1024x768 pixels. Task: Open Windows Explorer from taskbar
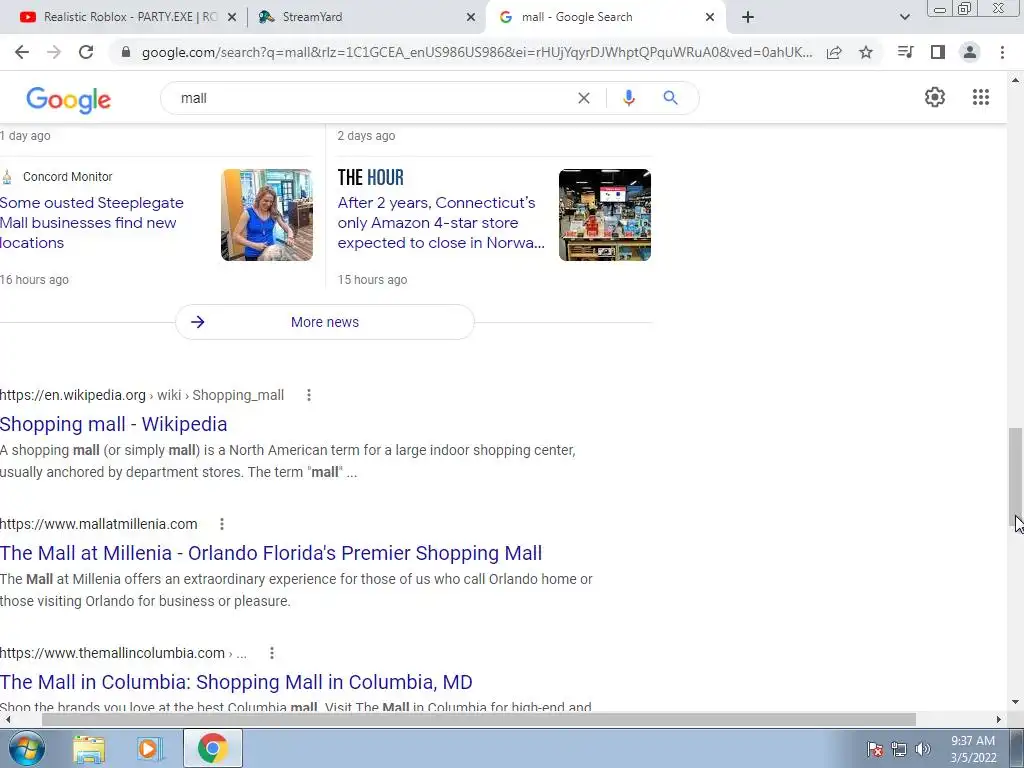[89, 748]
